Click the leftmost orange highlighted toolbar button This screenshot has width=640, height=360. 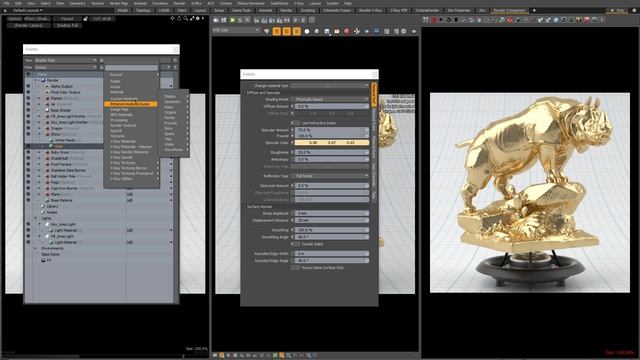277,31
